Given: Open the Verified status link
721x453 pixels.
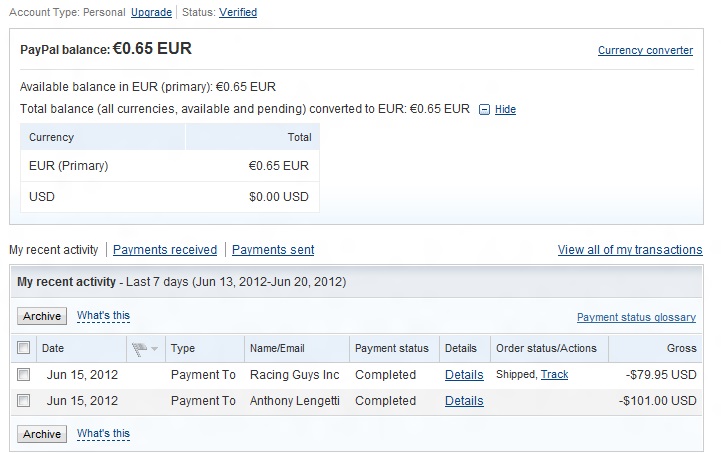Looking at the screenshot, I should [x=238, y=13].
